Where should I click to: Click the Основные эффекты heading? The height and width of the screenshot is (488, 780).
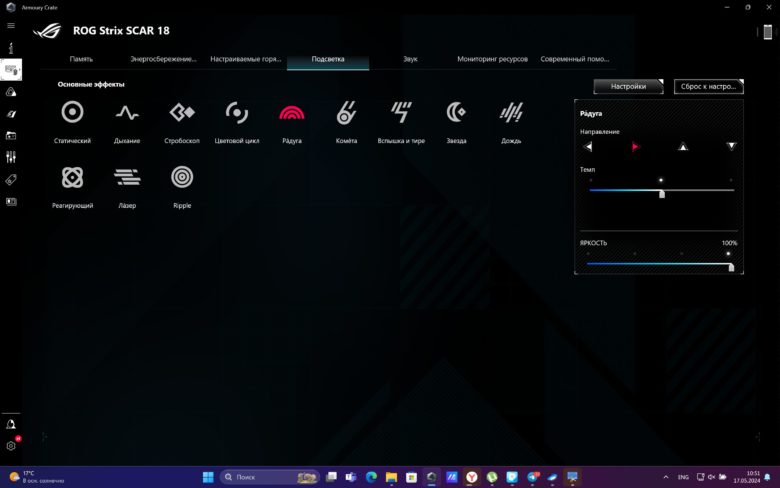pos(91,85)
